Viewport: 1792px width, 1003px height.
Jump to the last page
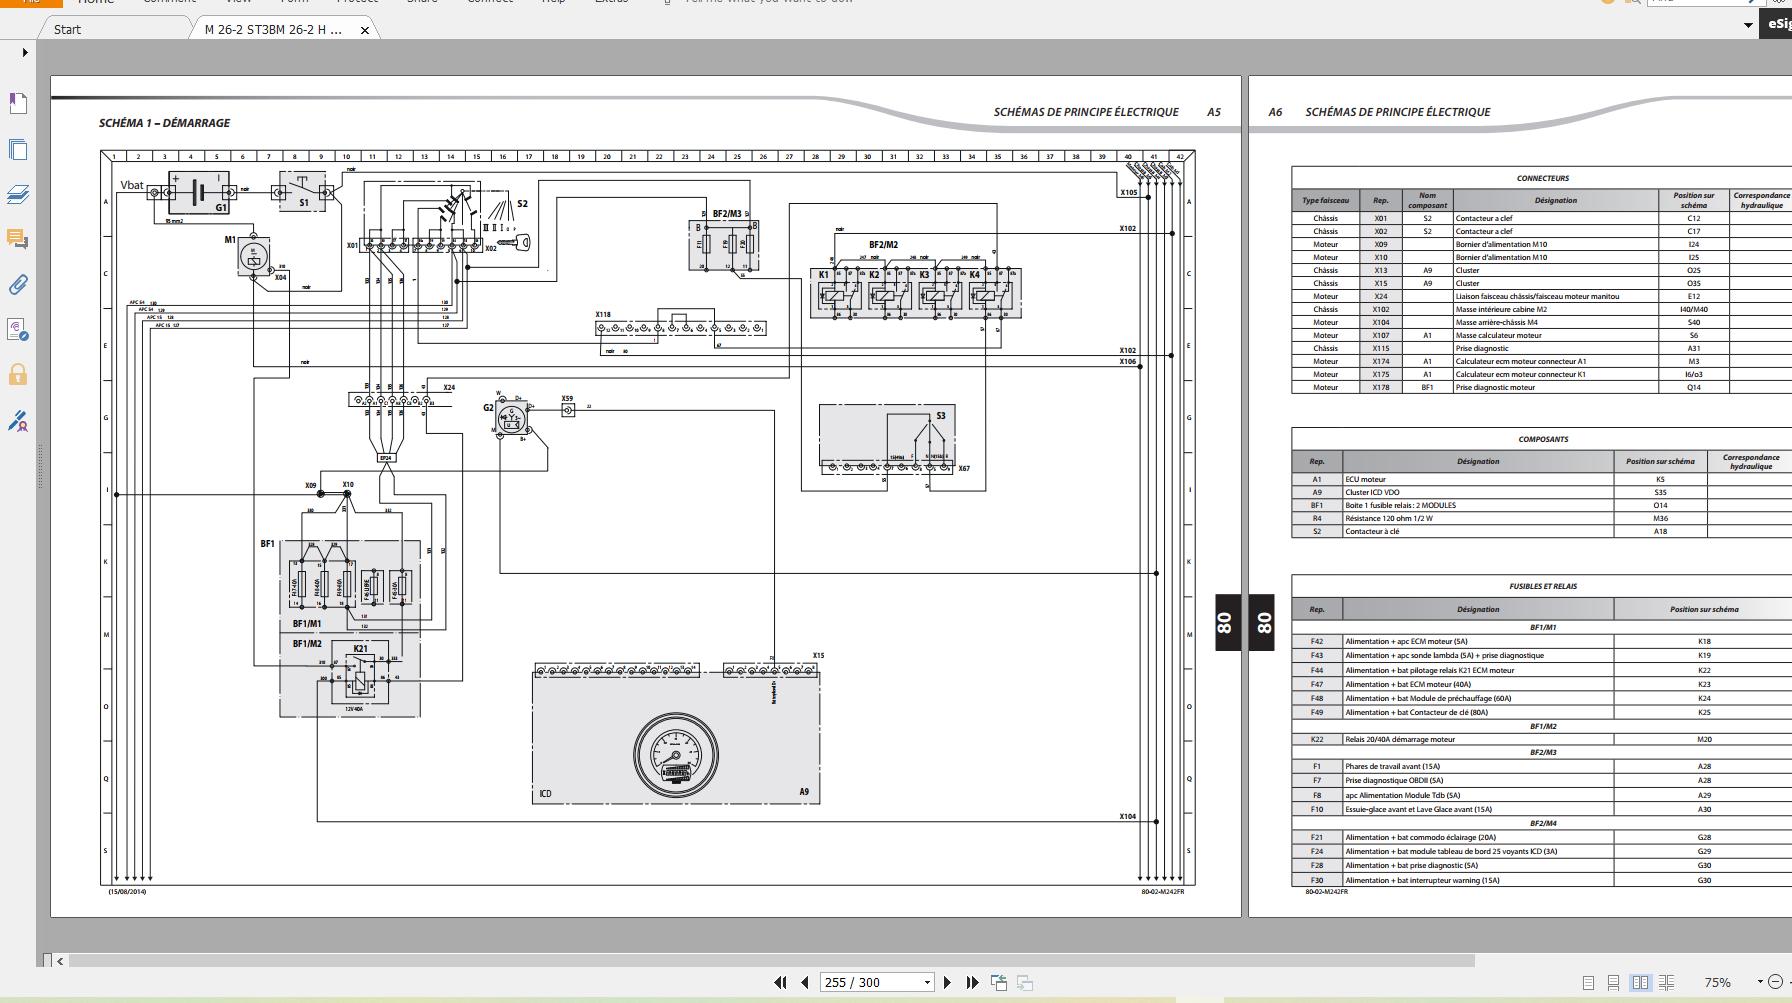(972, 983)
